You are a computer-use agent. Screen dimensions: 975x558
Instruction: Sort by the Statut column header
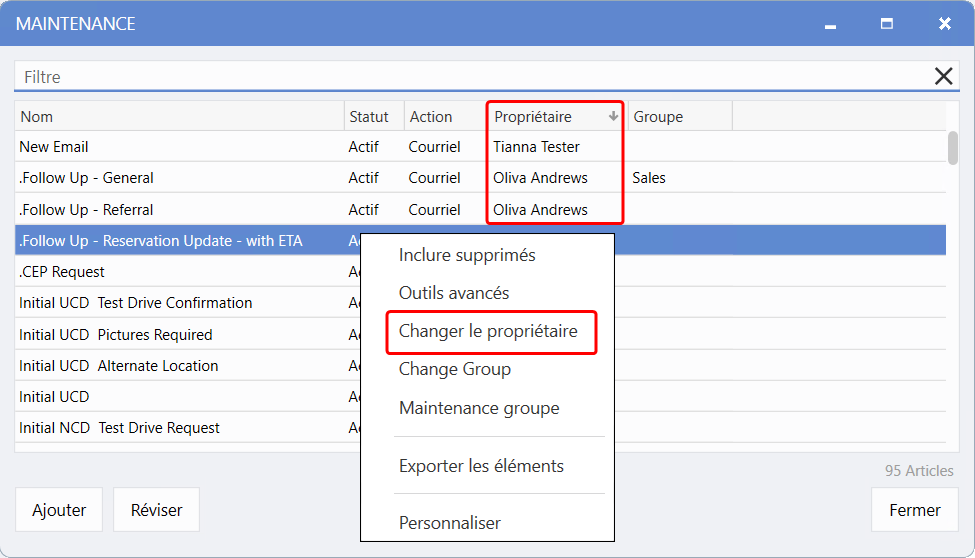tap(370, 117)
